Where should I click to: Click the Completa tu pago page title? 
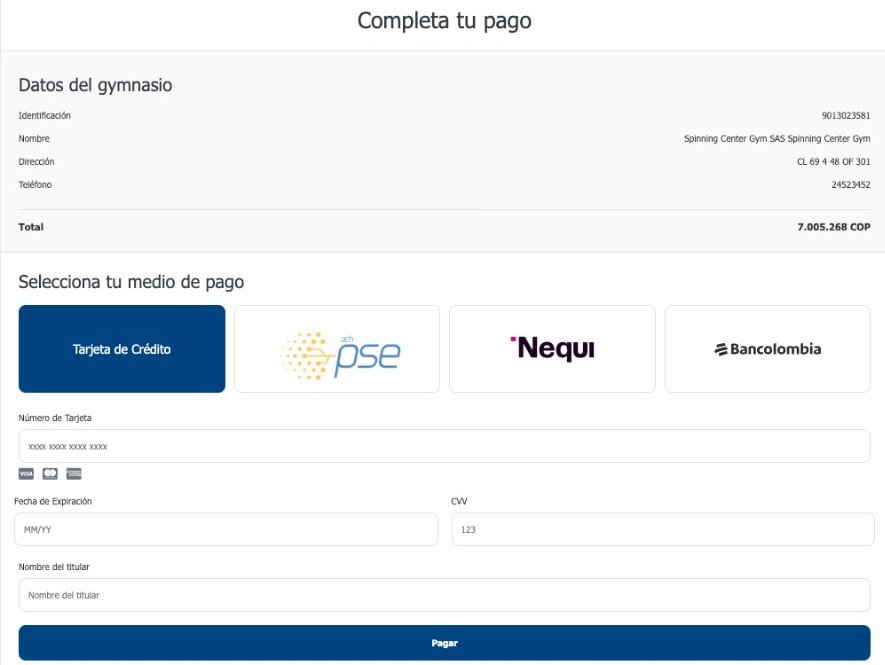[443, 20]
